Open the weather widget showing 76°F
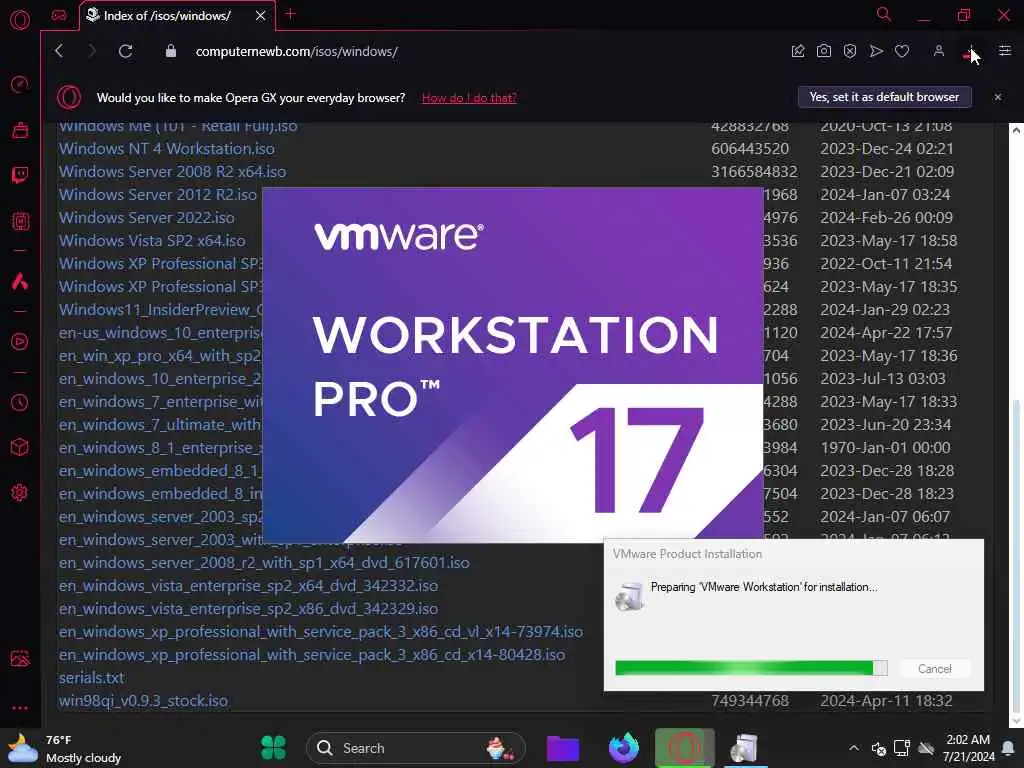The image size is (1024, 768). (64, 748)
